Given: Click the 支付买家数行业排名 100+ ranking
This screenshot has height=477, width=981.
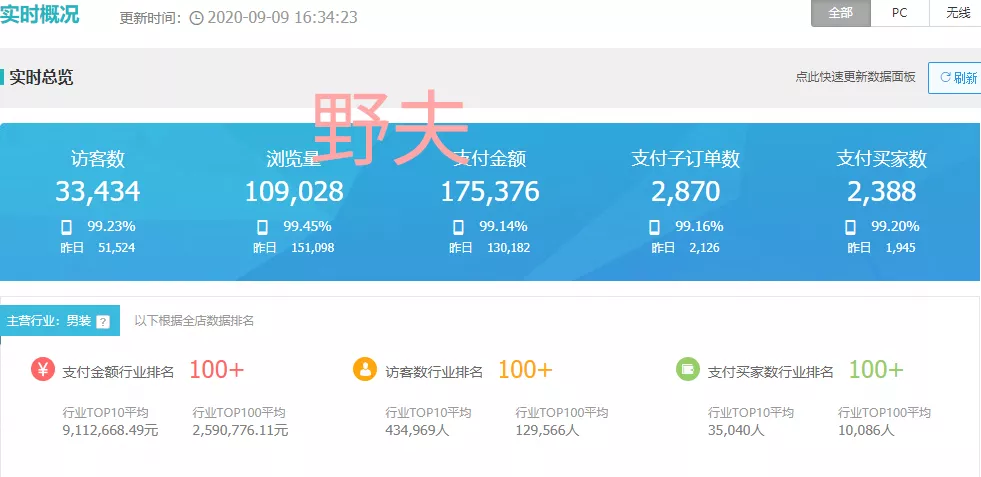Looking at the screenshot, I should [x=876, y=370].
